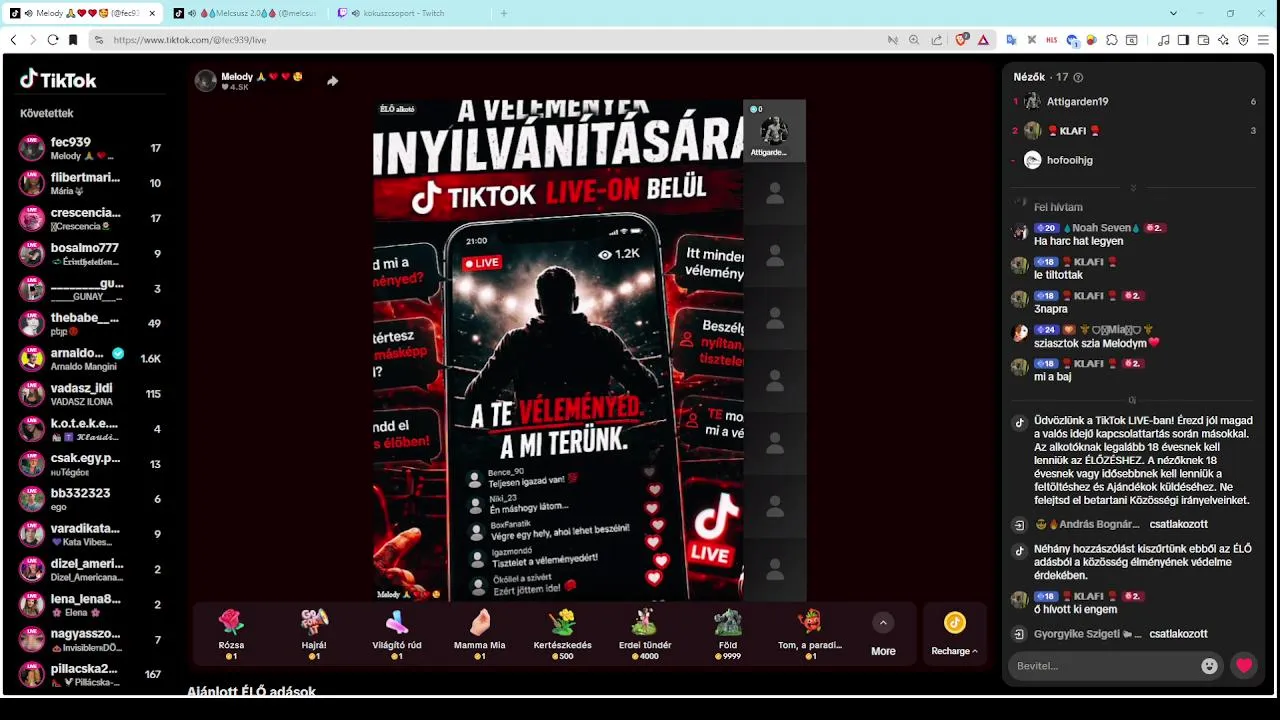Viewport: 1280px width, 720px height.
Task: Open the translate extension icon
Action: [1011, 40]
